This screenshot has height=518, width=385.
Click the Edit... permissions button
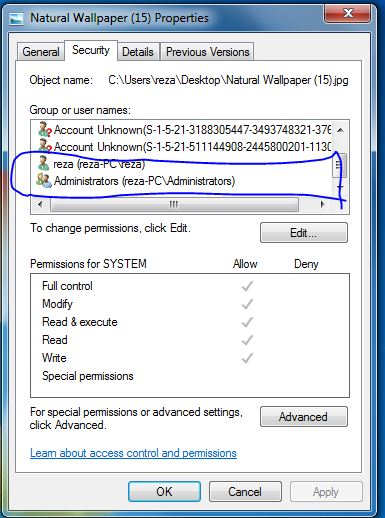(304, 233)
